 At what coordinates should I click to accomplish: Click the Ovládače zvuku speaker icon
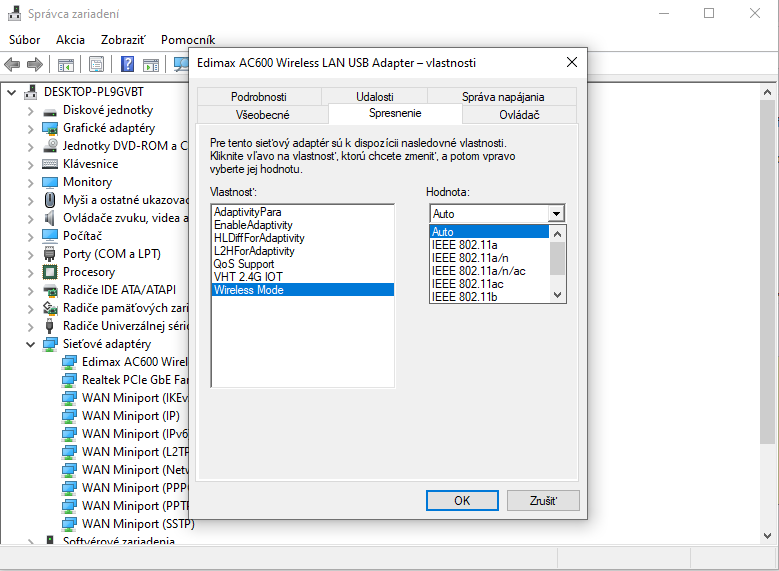pyautogui.click(x=49, y=218)
